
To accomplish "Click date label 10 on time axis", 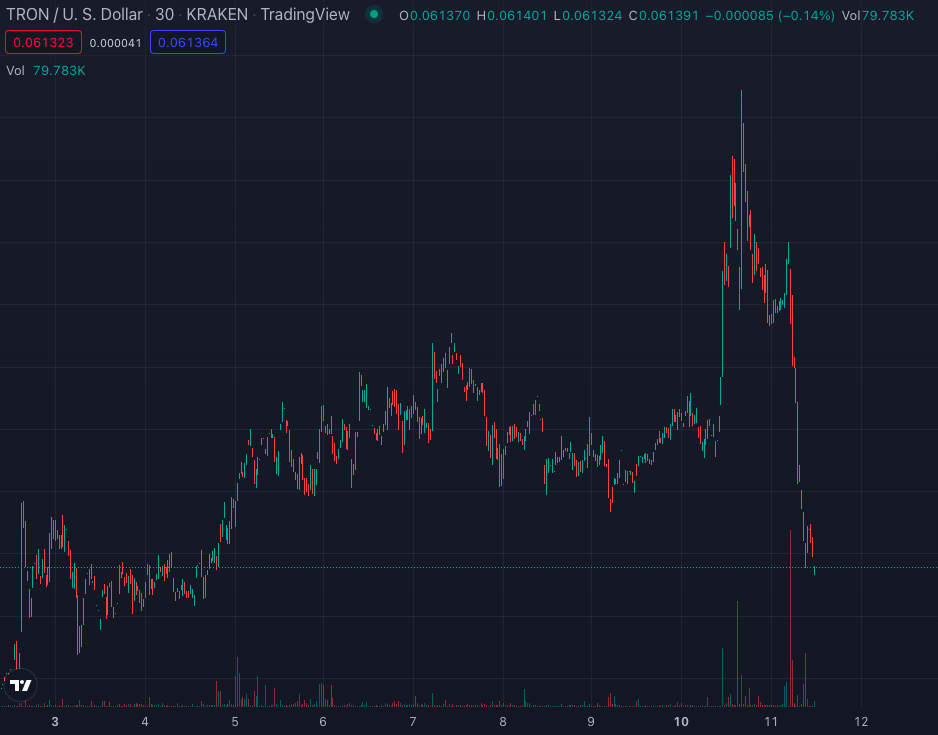I will pyautogui.click(x=681, y=722).
